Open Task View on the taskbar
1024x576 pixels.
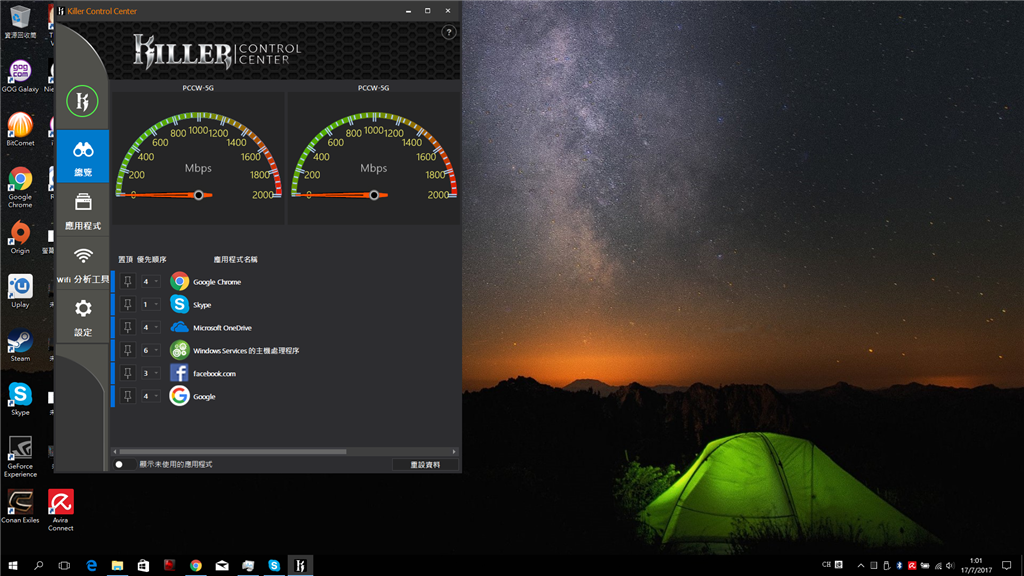[64, 566]
